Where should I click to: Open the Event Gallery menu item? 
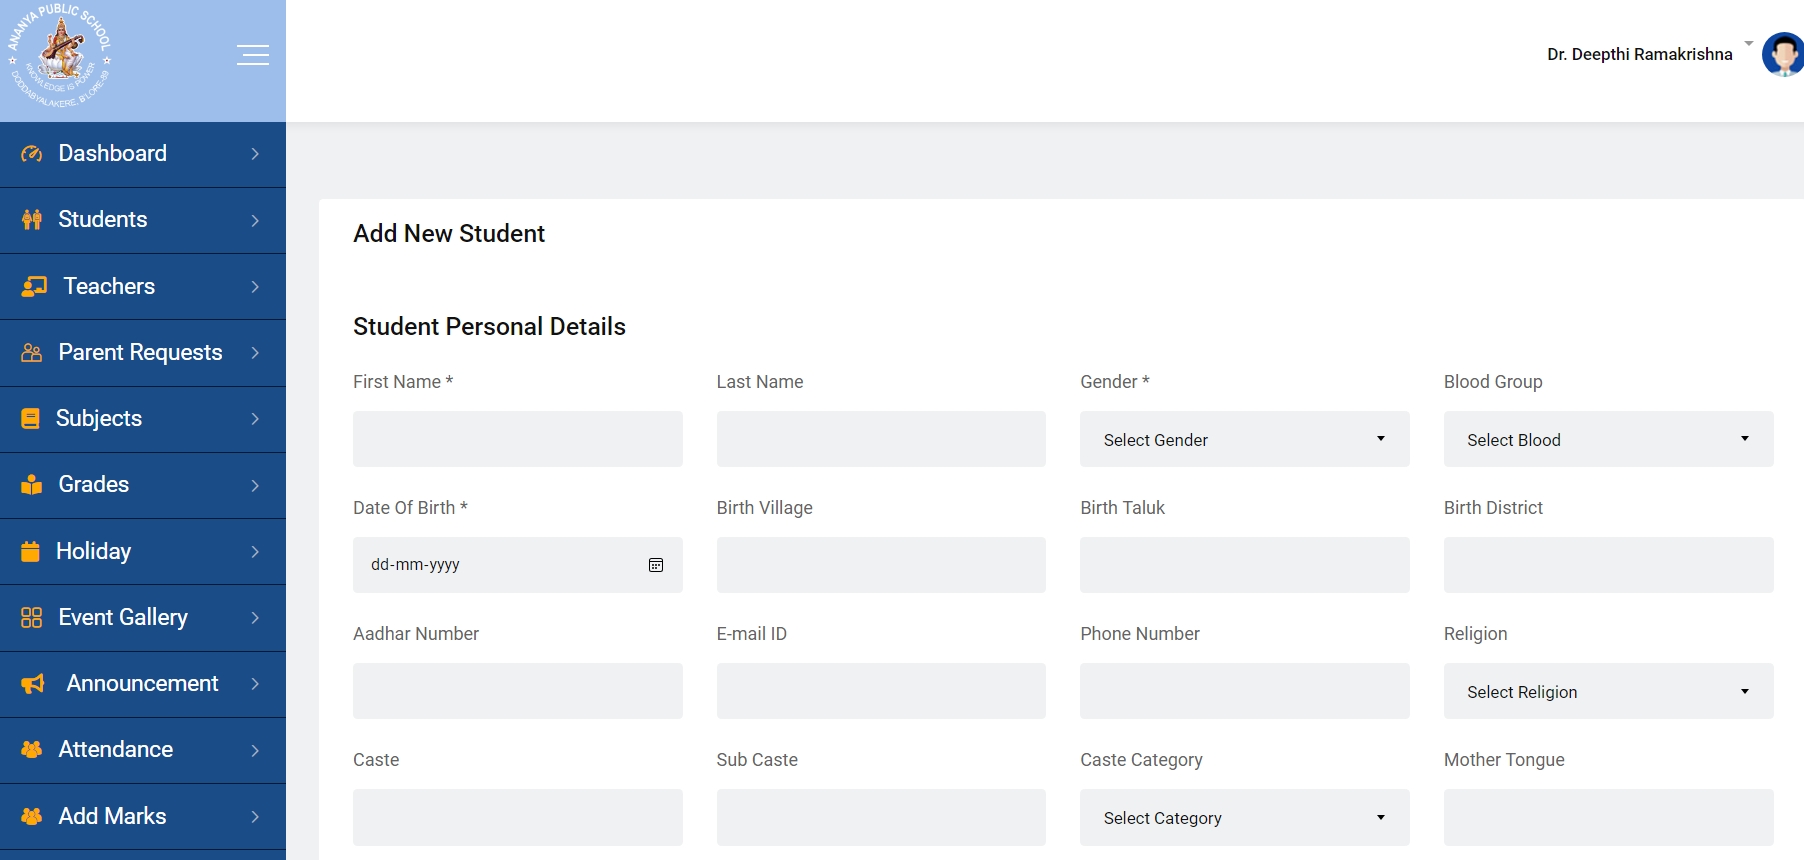click(x=143, y=618)
